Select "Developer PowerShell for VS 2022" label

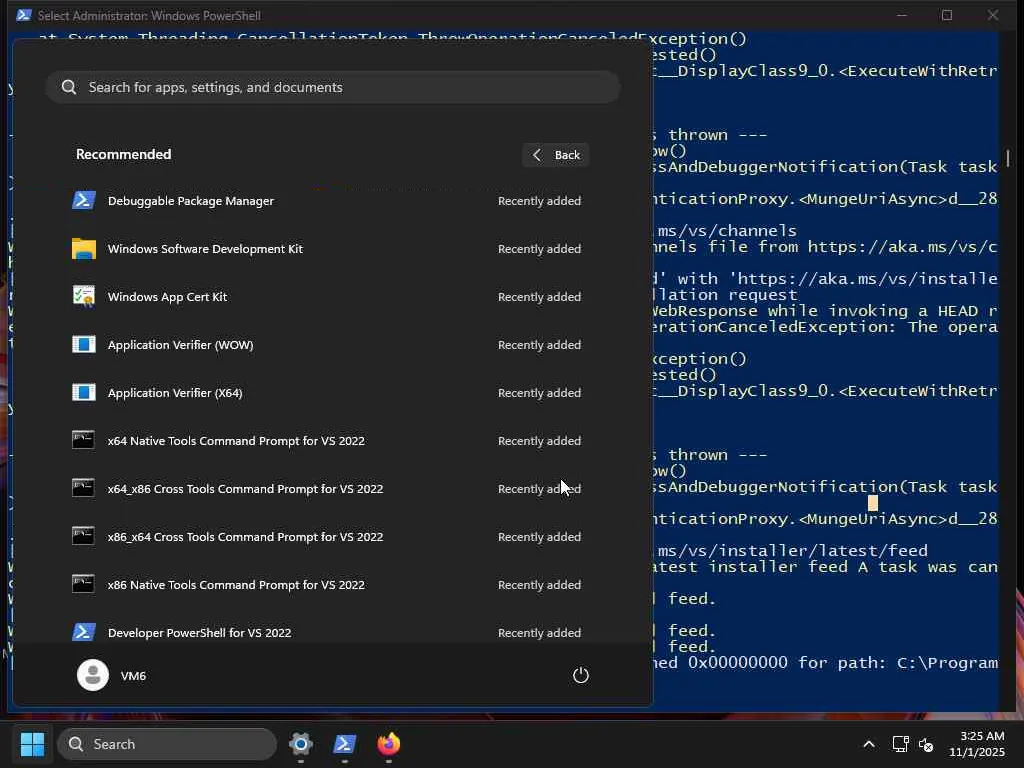[x=199, y=633]
